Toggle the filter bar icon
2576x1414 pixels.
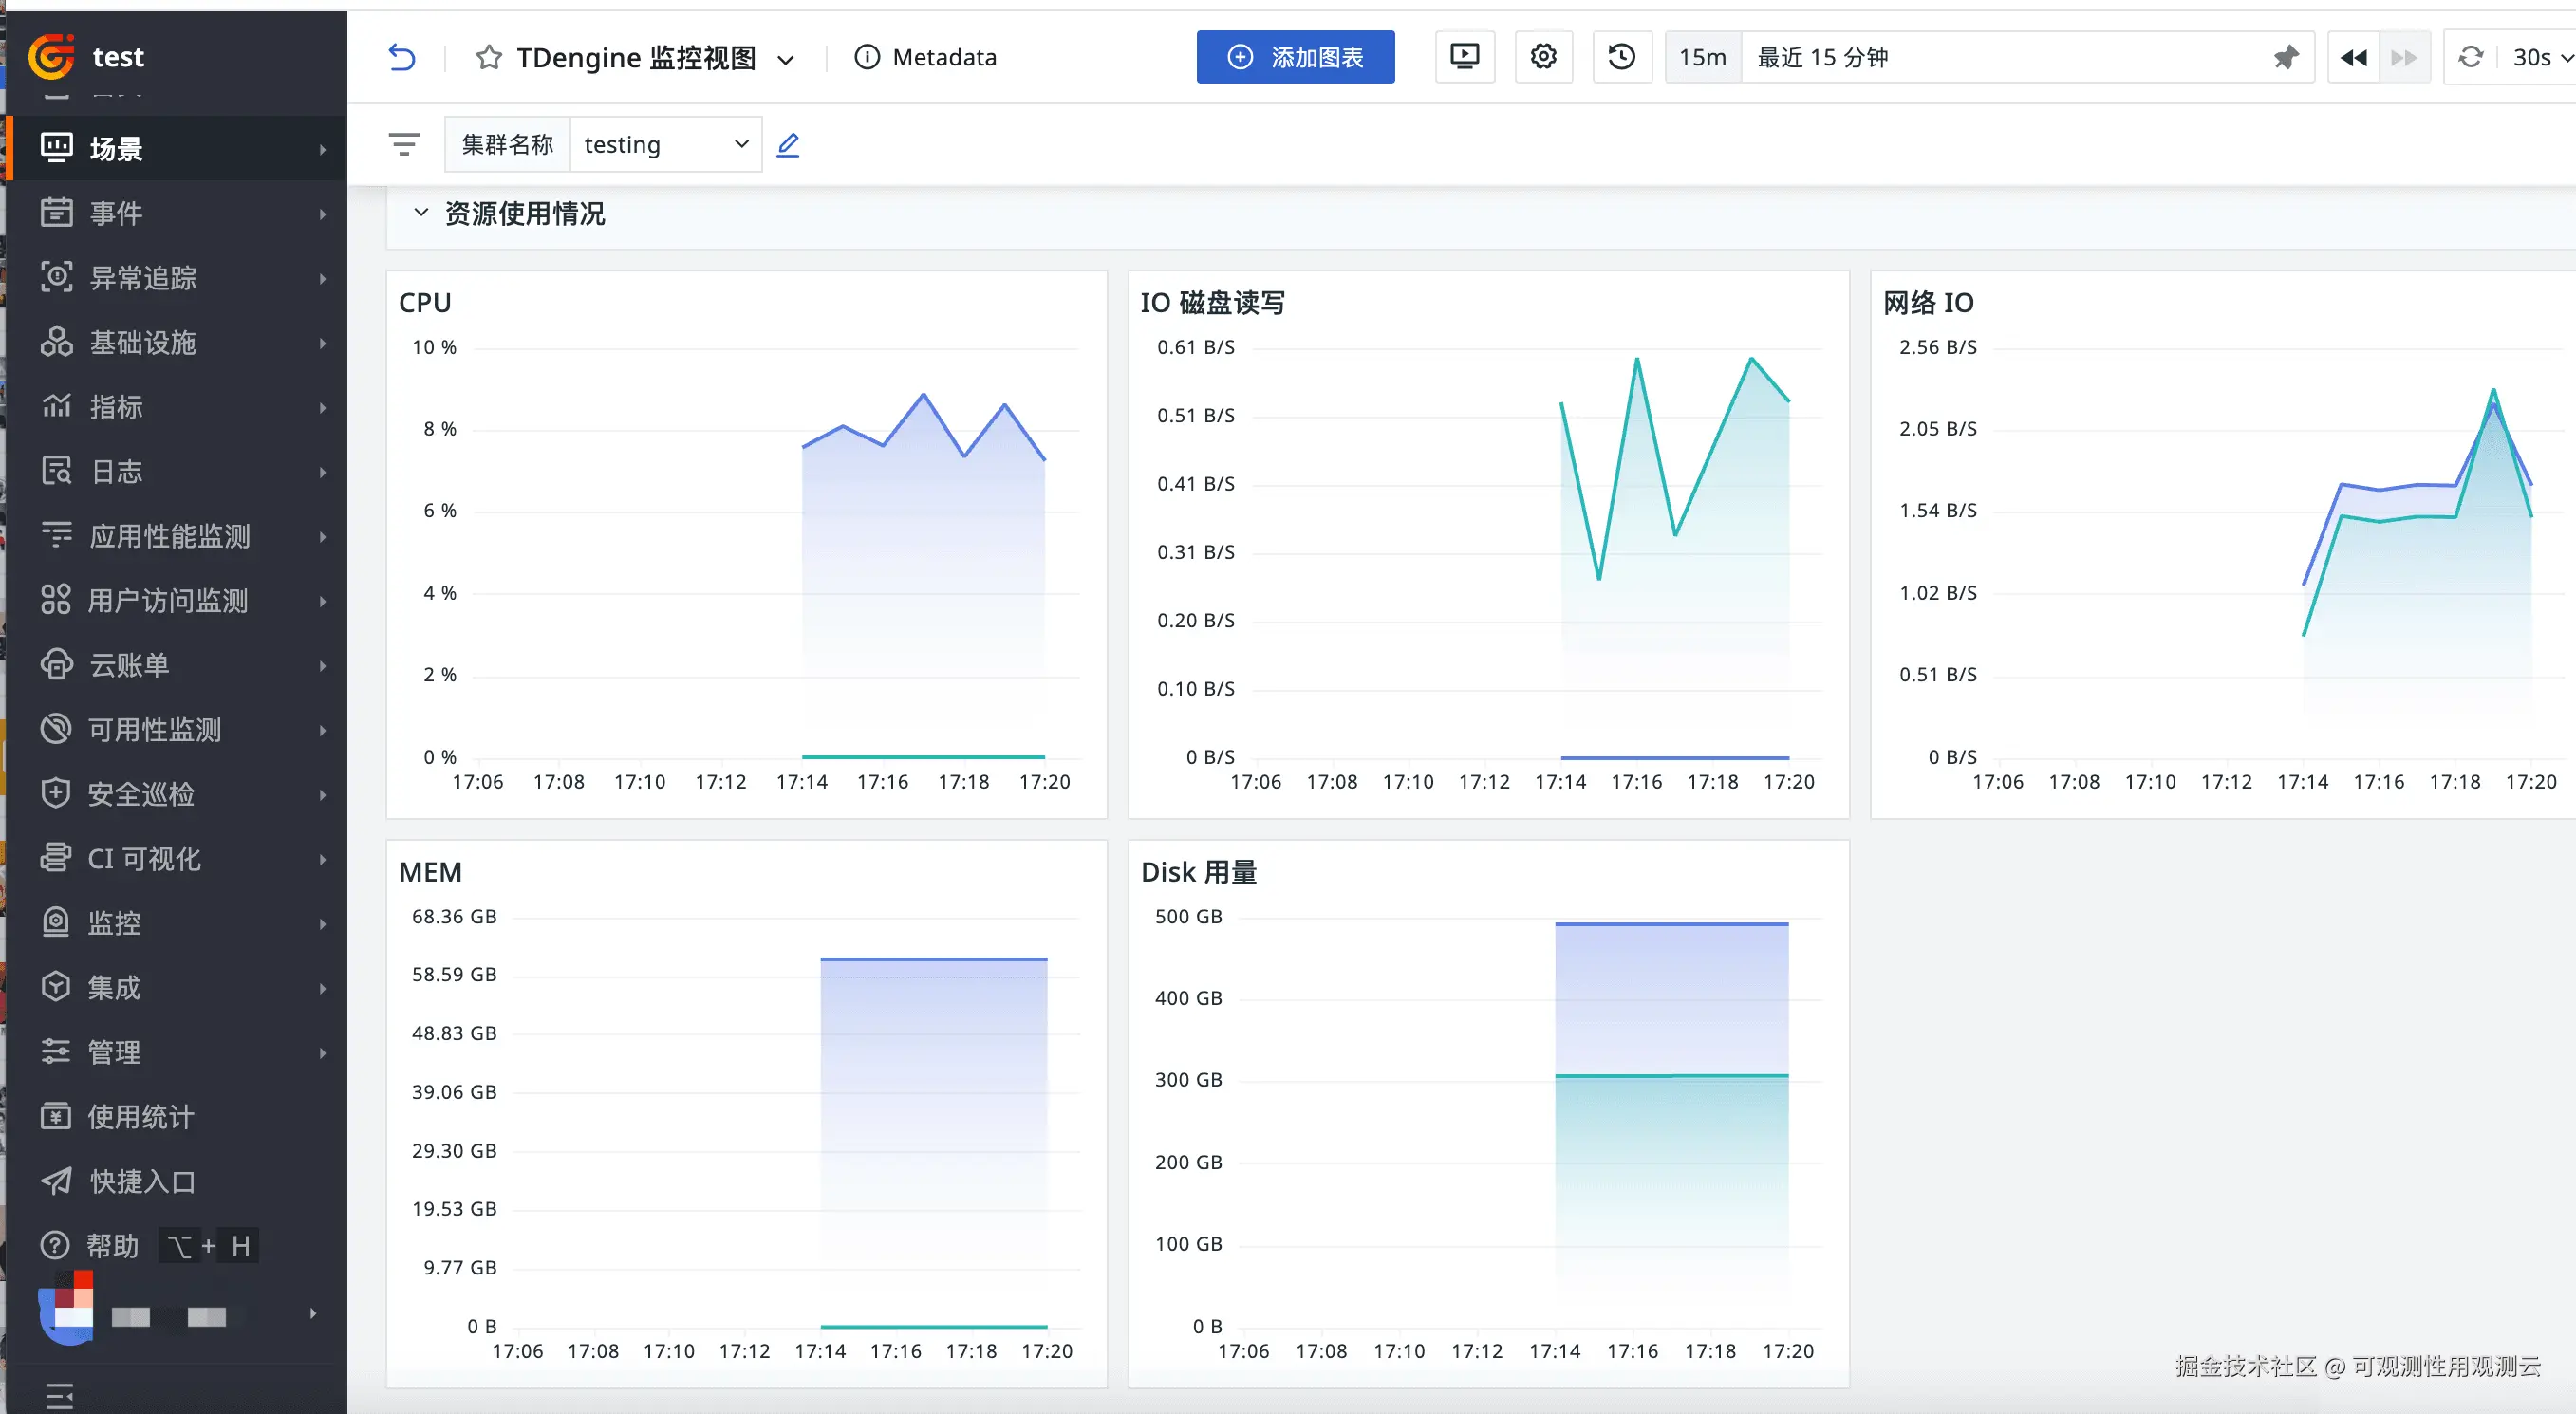(x=404, y=145)
